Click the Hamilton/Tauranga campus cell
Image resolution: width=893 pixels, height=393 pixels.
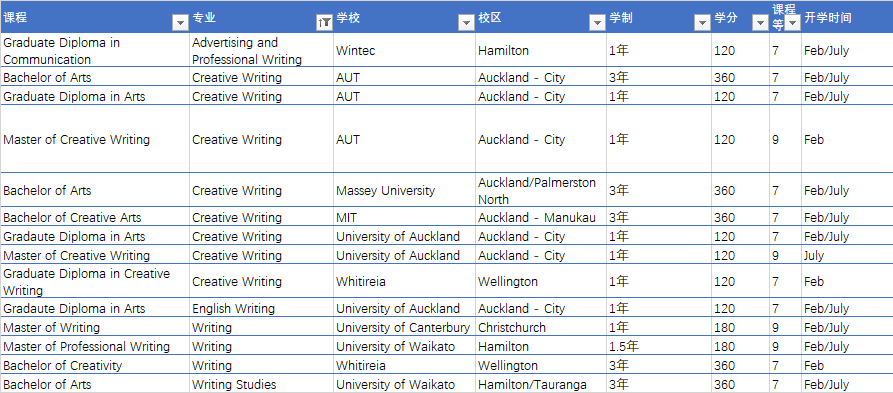click(x=541, y=384)
